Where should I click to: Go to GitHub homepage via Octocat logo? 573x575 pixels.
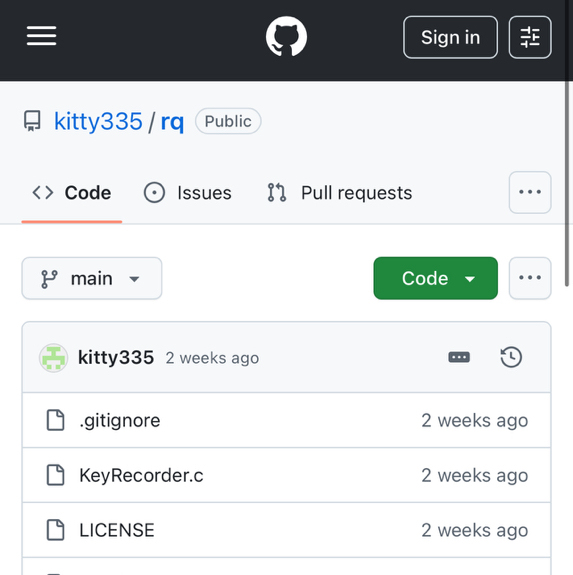[x=286, y=36]
